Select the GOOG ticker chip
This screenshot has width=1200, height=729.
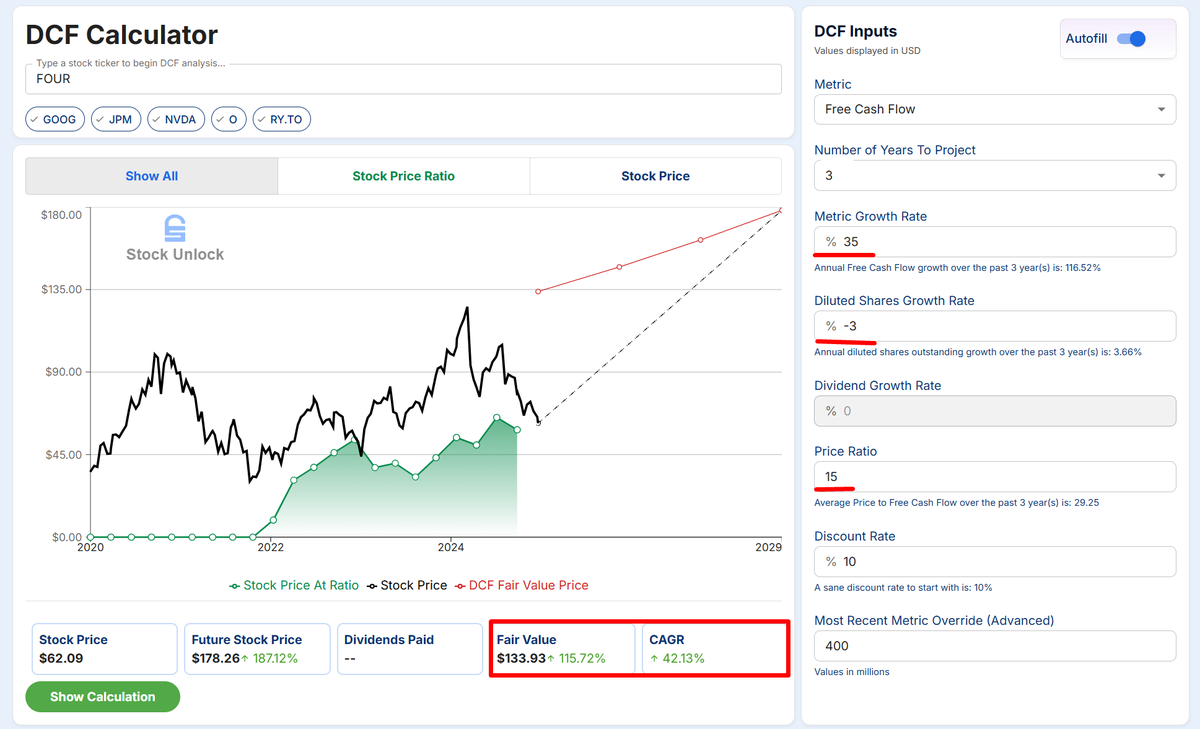tap(56, 119)
